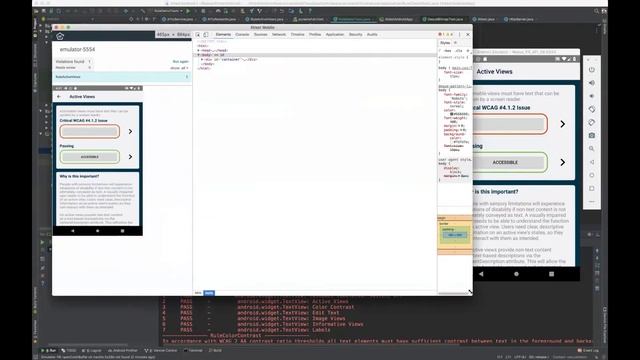The height and width of the screenshot is (360, 640).
Task: Click the html breadcrumb at bottom
Action: pyautogui.click(x=198, y=293)
